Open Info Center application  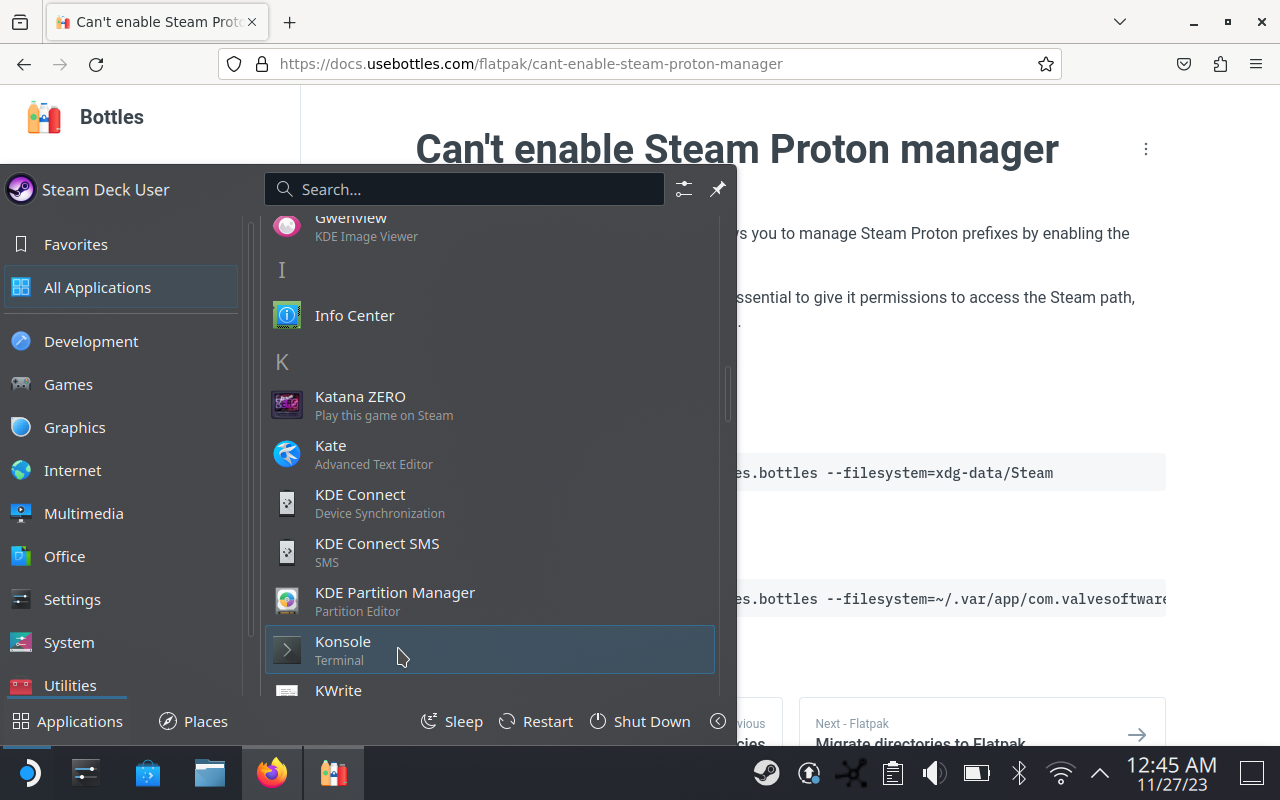tap(490, 315)
